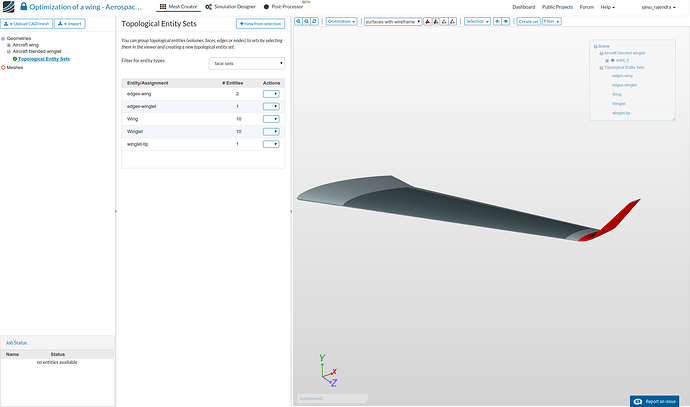Open the surfaces with wireframe render mode dropdown
The height and width of the screenshot is (407, 690).
393,21
